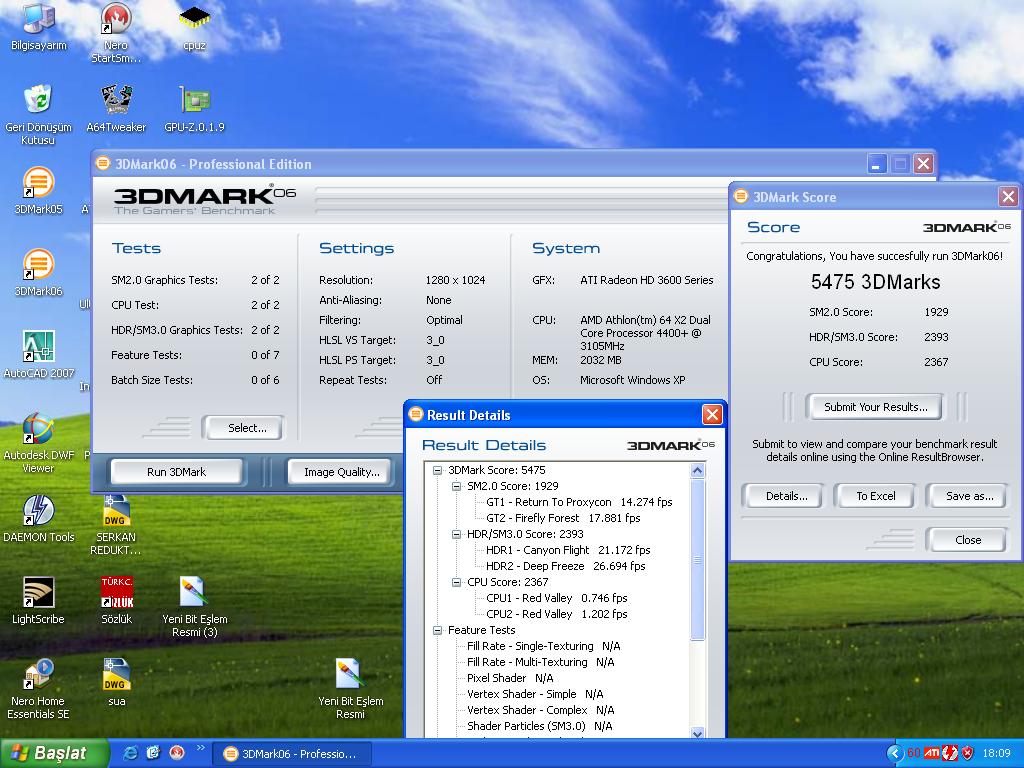Click Result Details scrollbar up arrow
Viewport: 1024px width, 768px height.
697,470
